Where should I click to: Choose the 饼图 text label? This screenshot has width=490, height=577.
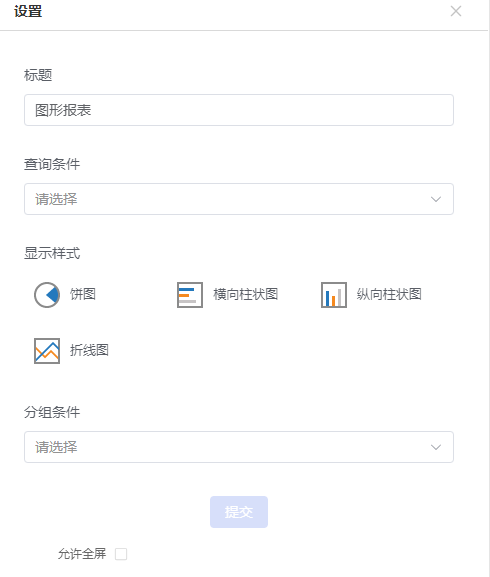(83, 294)
